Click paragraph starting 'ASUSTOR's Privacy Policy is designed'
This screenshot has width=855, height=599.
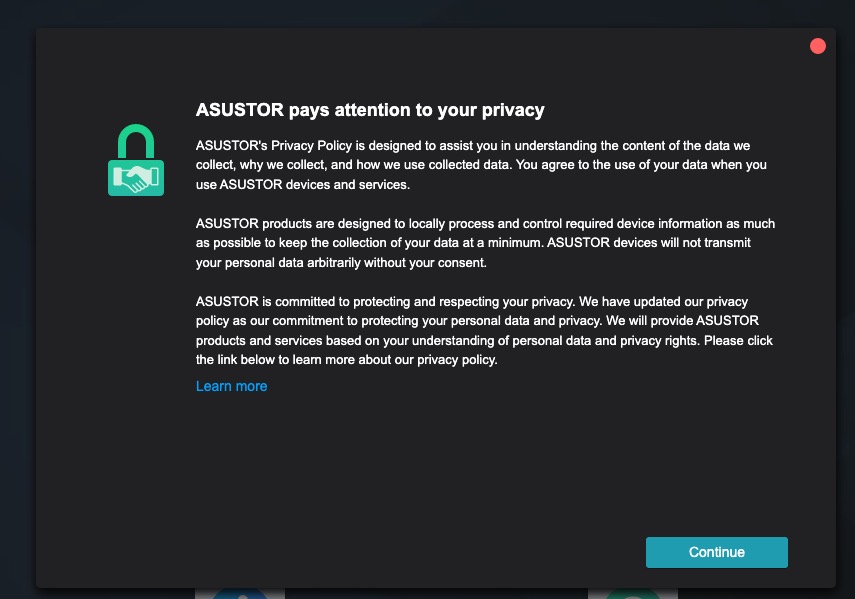click(x=481, y=165)
